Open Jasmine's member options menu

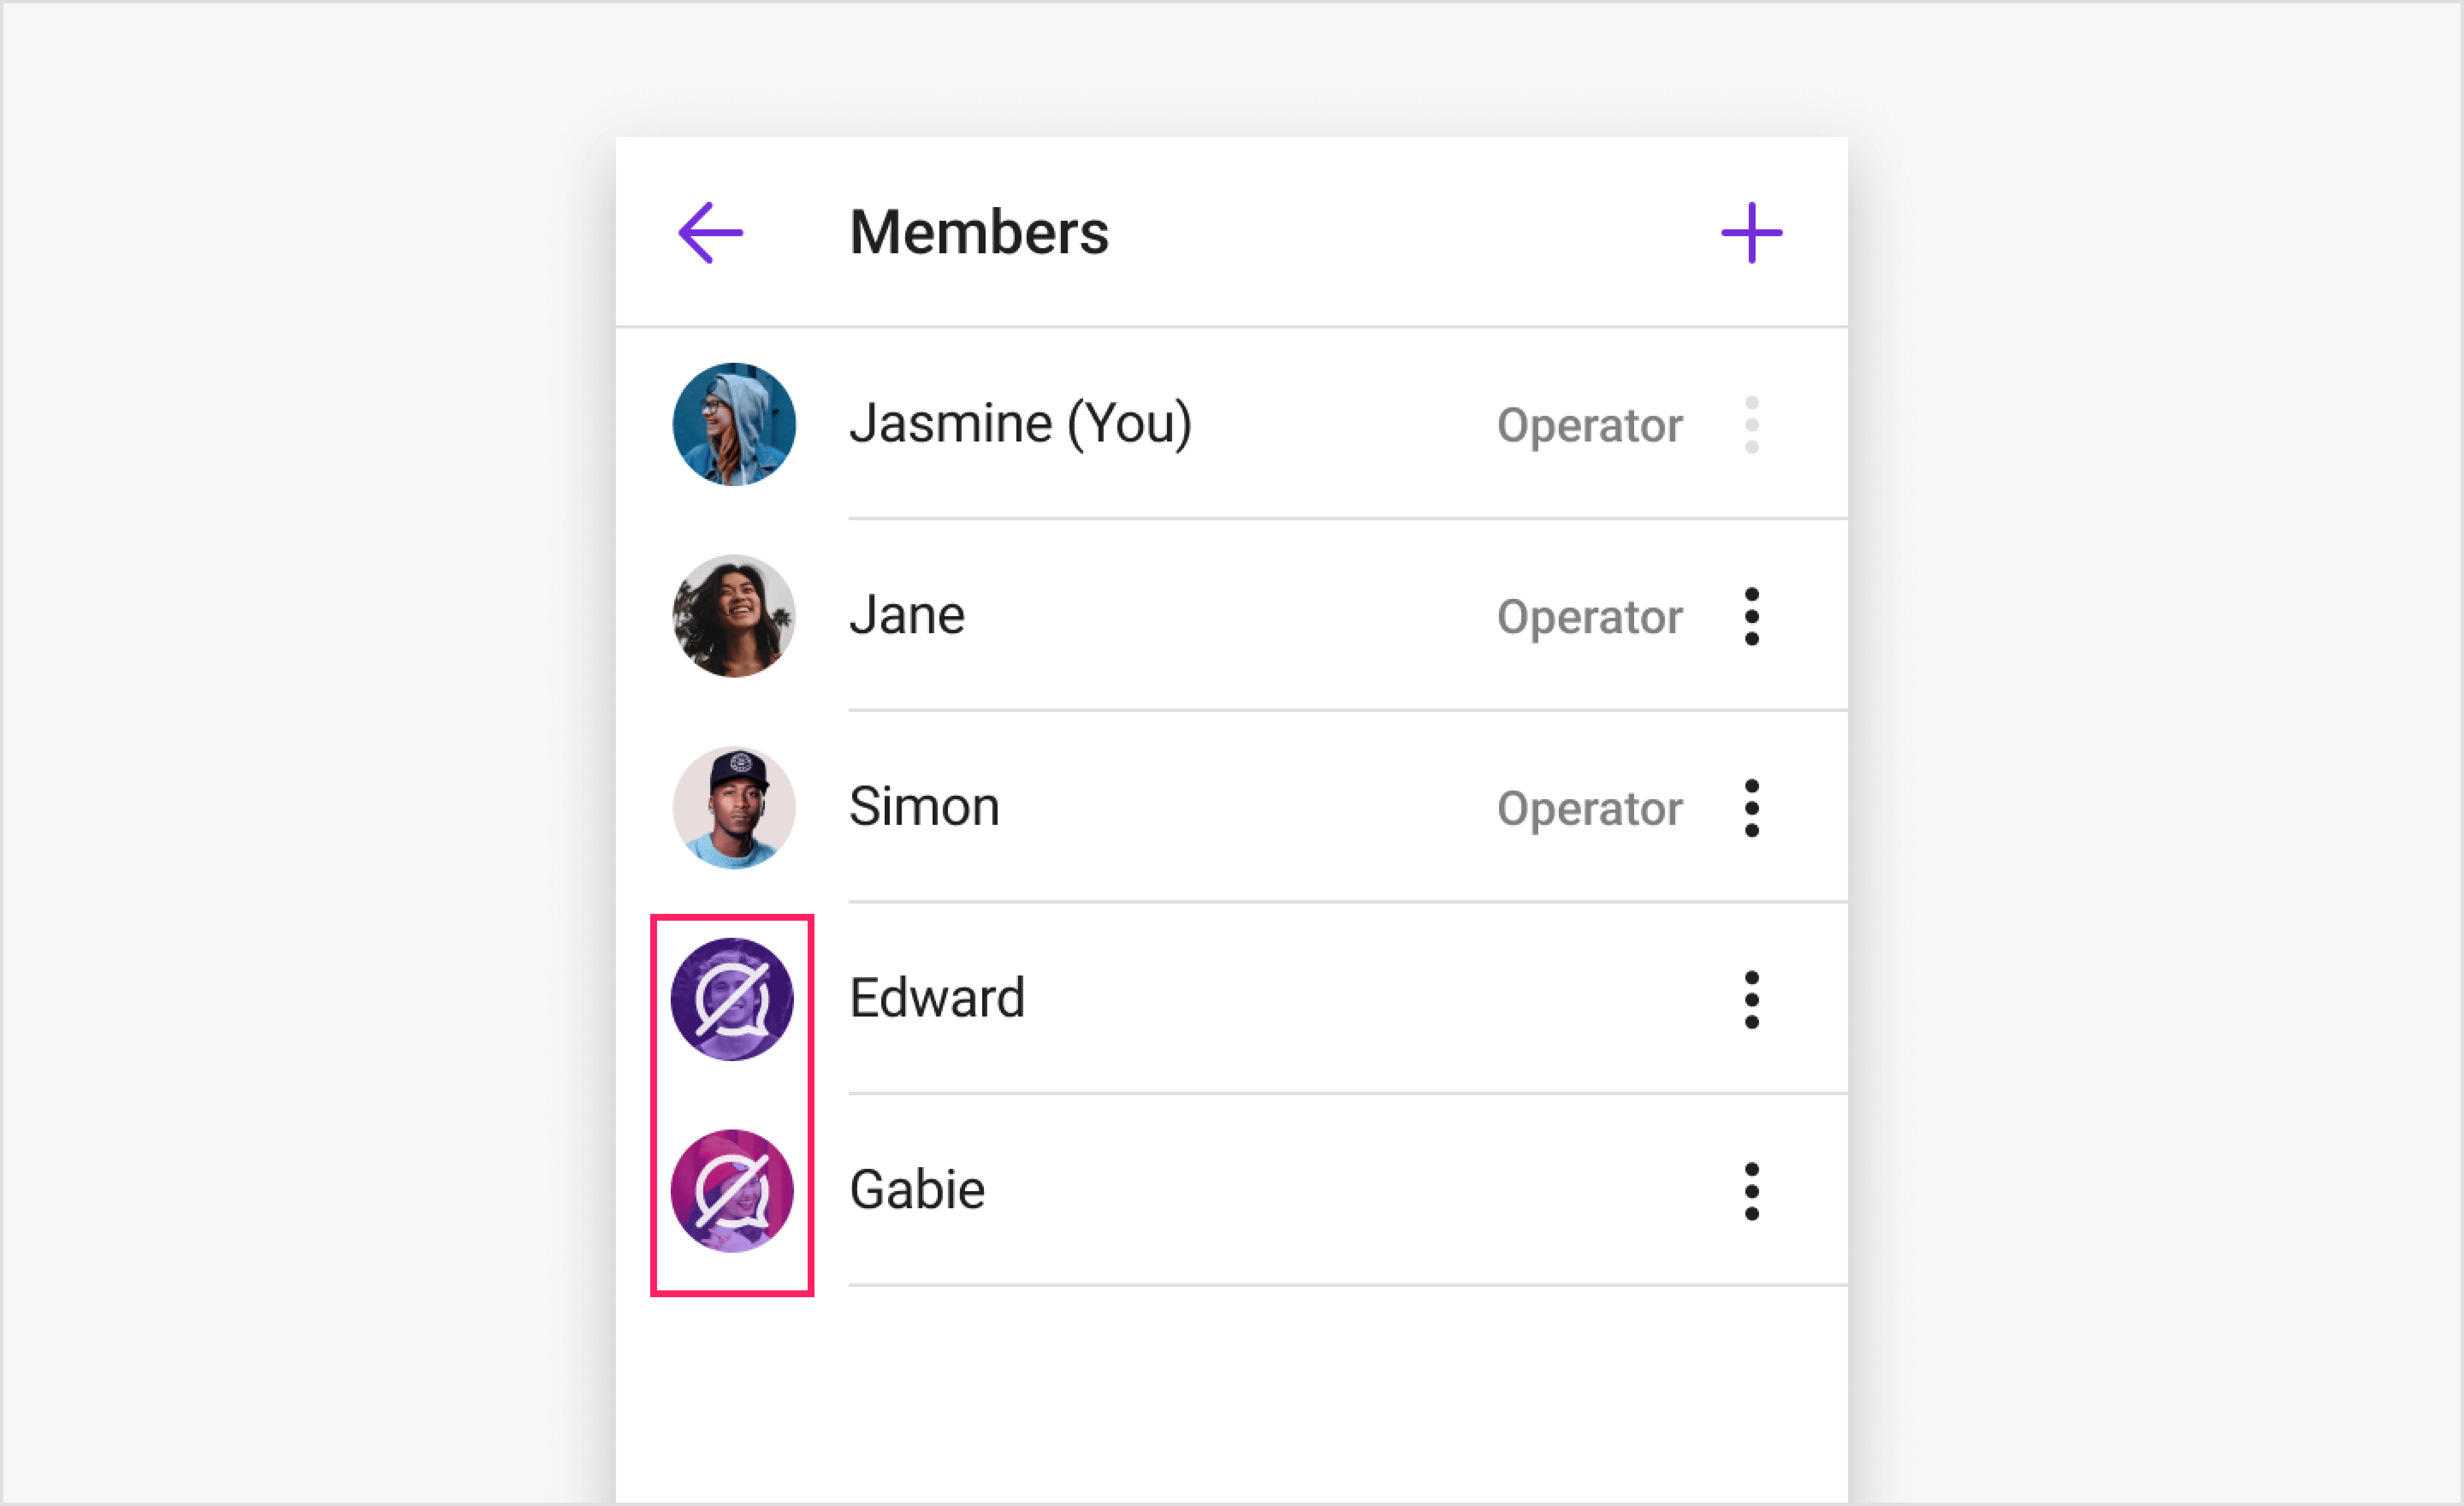click(x=1753, y=424)
